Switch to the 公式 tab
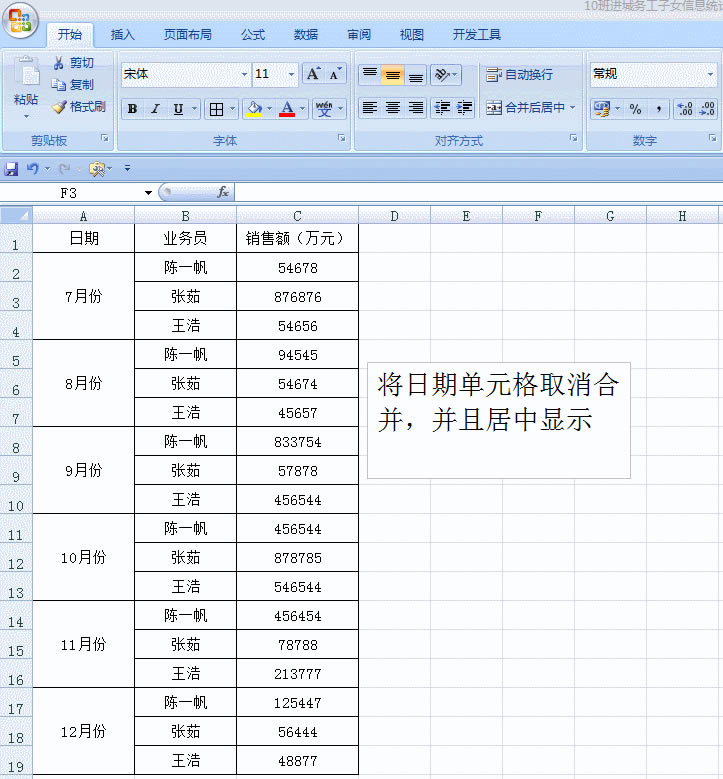Screen dimensions: 723x779 click(x=253, y=35)
